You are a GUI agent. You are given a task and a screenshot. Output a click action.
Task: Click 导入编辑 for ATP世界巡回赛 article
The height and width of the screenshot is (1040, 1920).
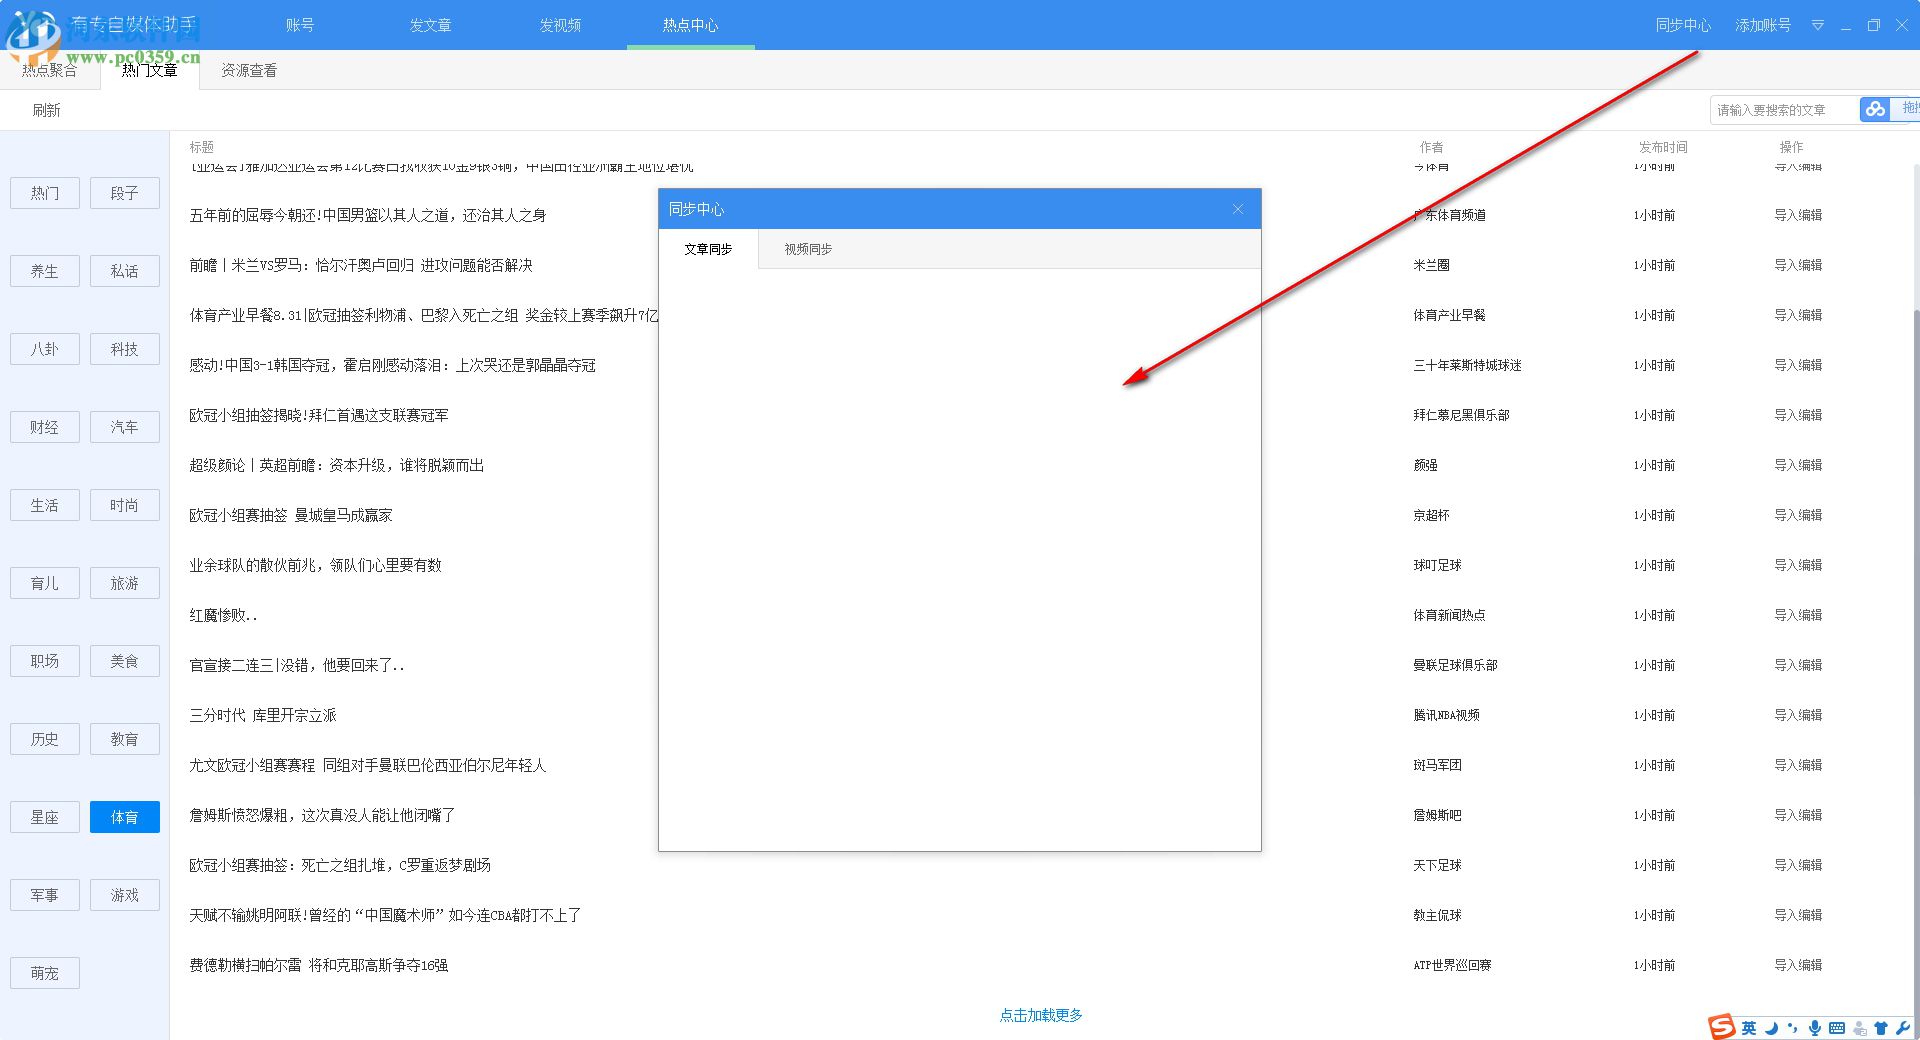click(1798, 965)
